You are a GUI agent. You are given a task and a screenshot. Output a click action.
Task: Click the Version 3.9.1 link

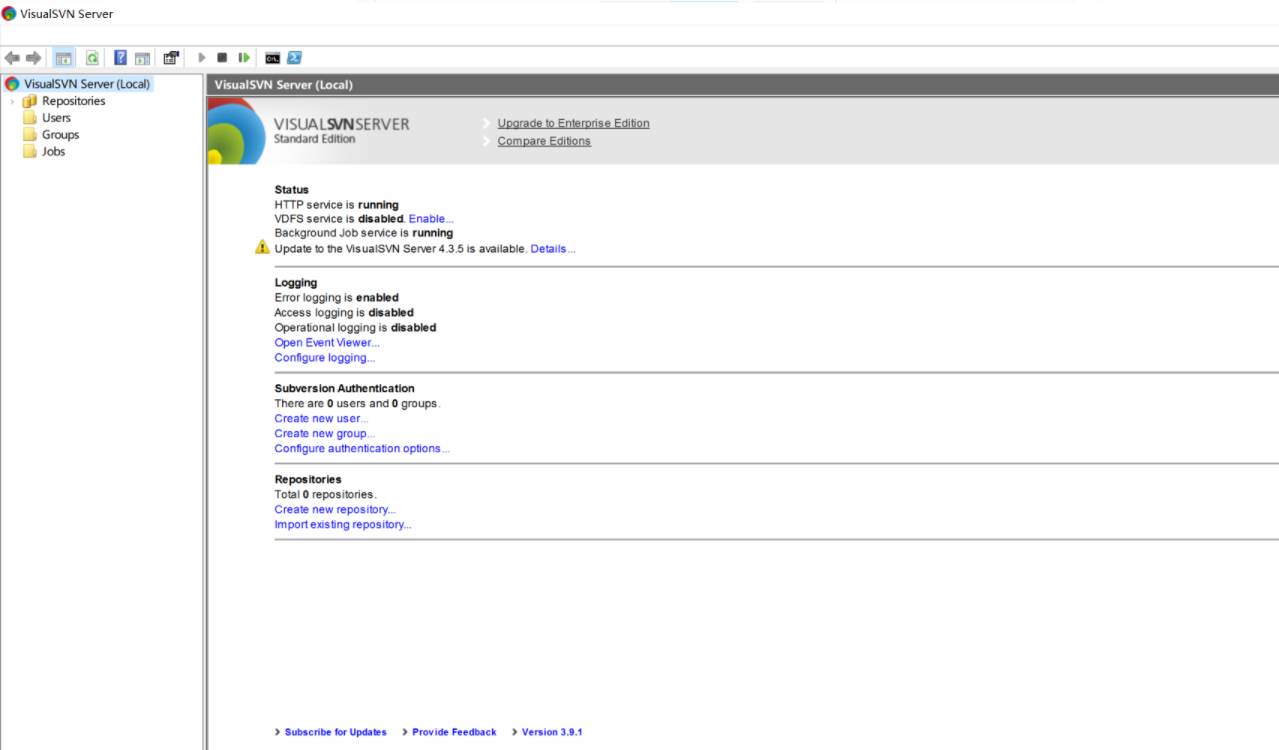552,732
